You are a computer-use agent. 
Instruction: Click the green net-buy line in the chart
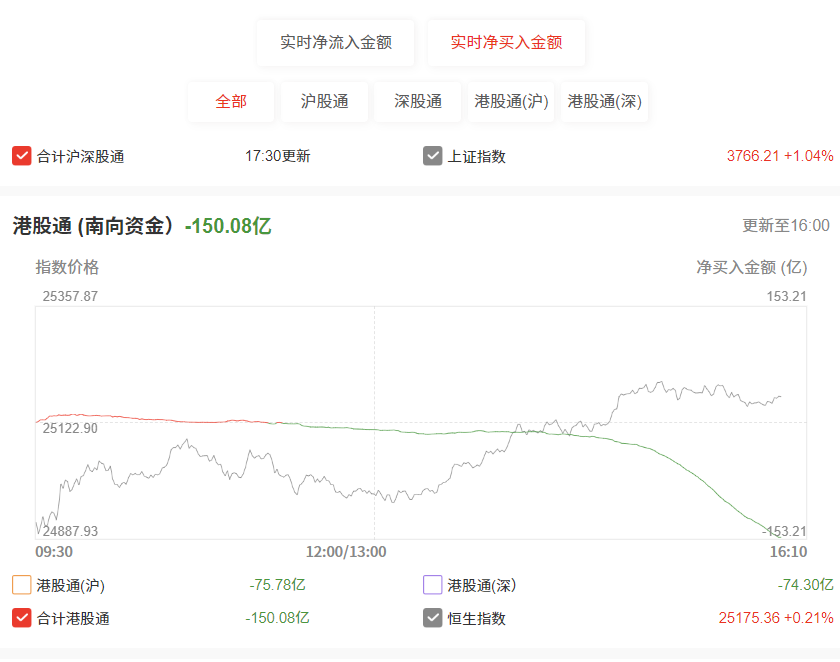[696, 476]
